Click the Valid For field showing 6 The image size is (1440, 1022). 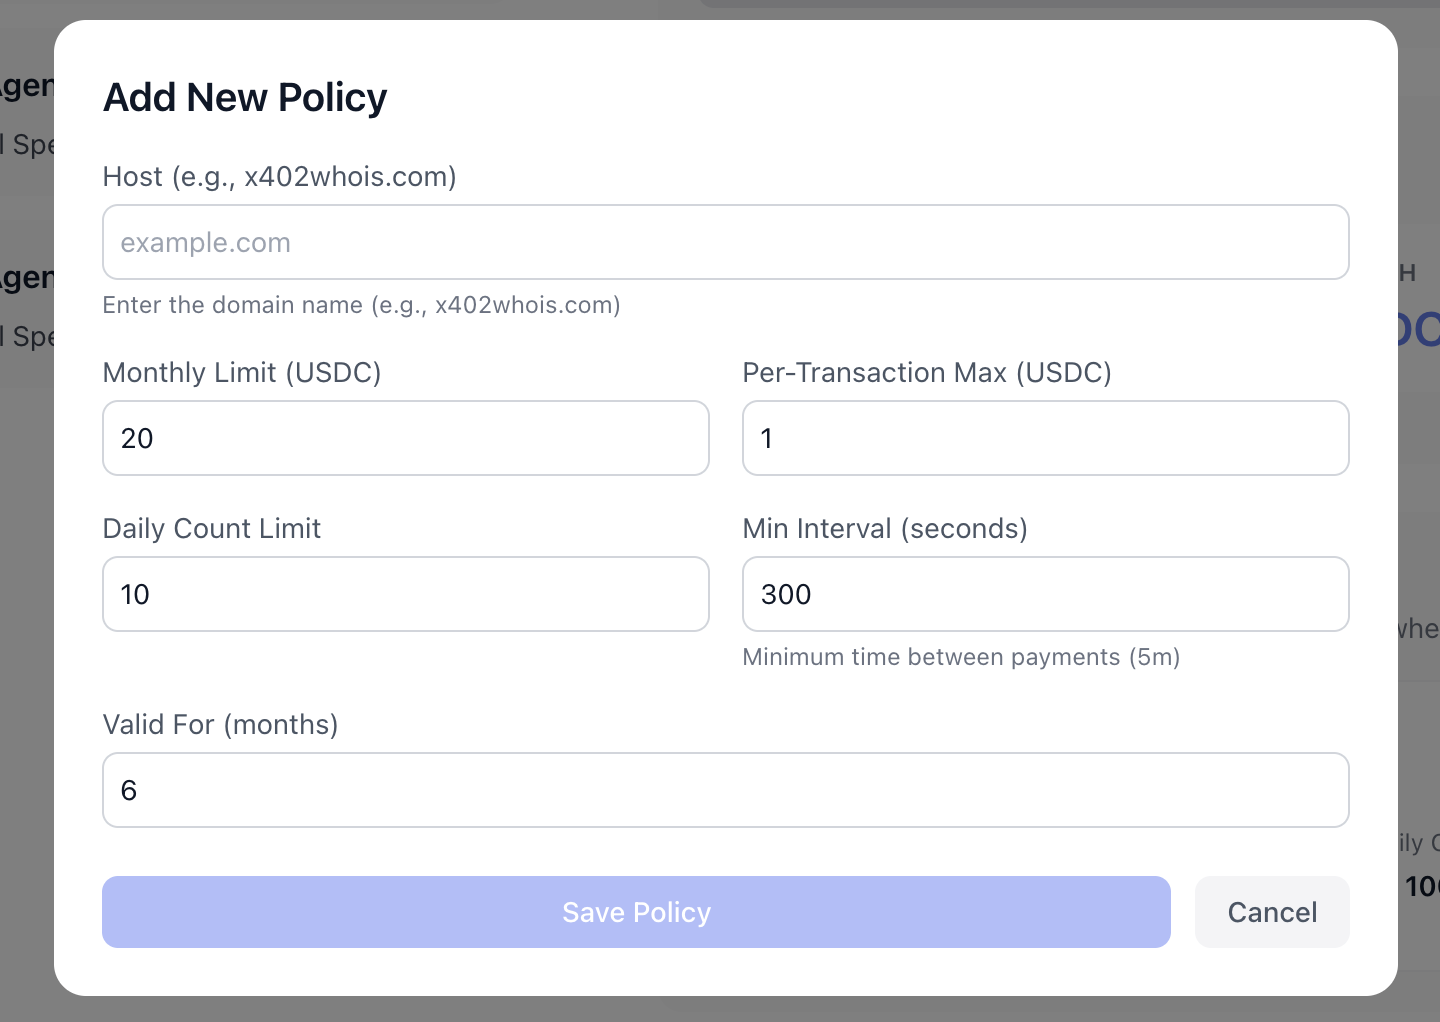[725, 790]
